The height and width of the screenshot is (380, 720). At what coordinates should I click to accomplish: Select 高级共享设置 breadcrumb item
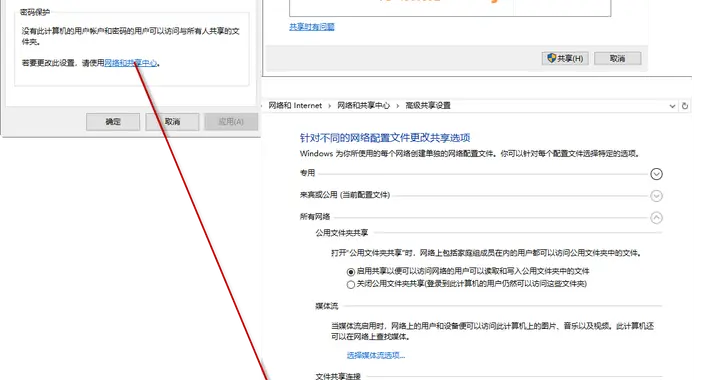tap(428, 106)
